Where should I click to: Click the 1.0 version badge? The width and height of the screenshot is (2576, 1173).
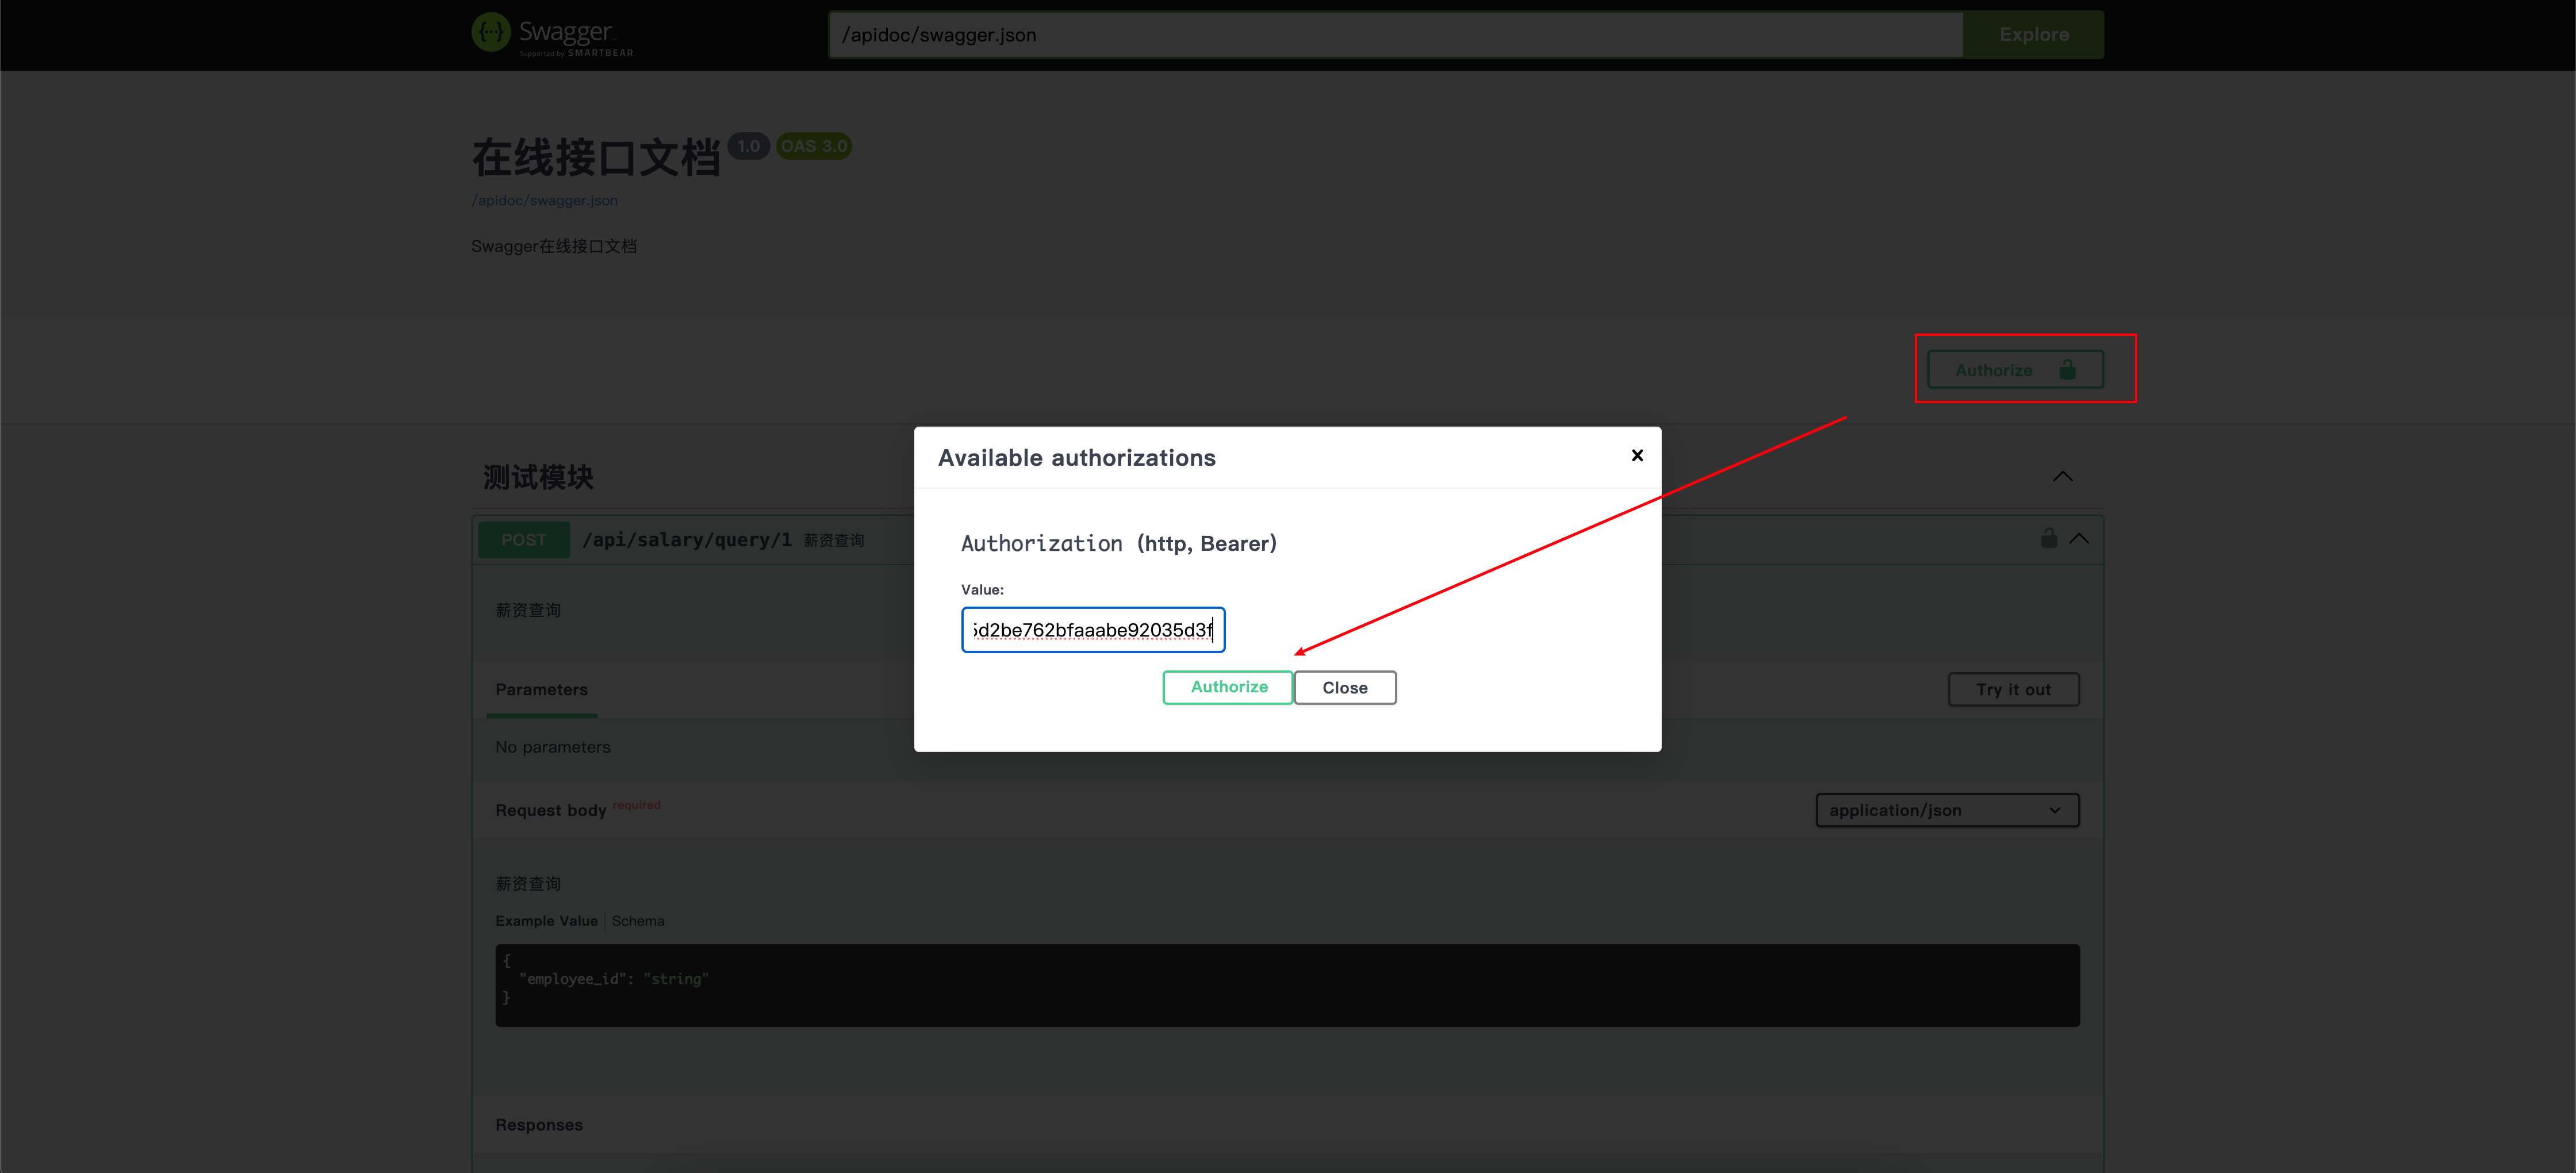click(x=748, y=146)
